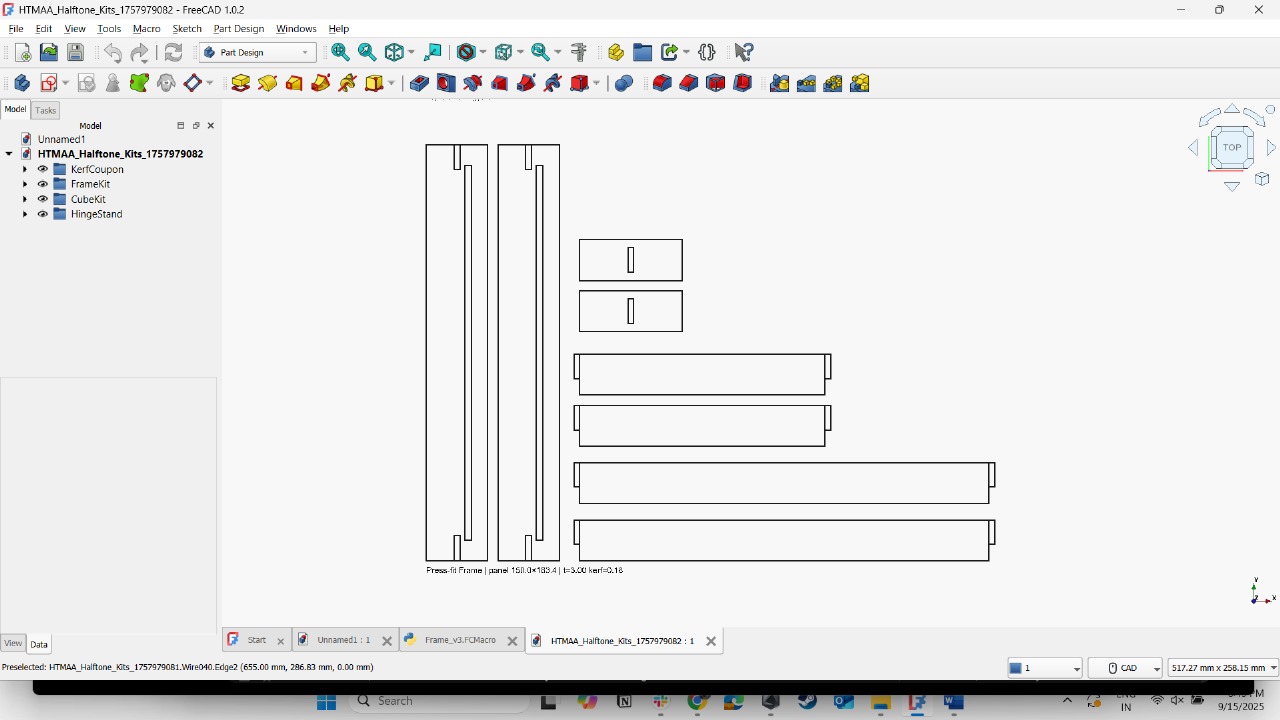Switch to the Frame_v3.FCMacro tab
This screenshot has width=1280, height=720.
(x=459, y=641)
